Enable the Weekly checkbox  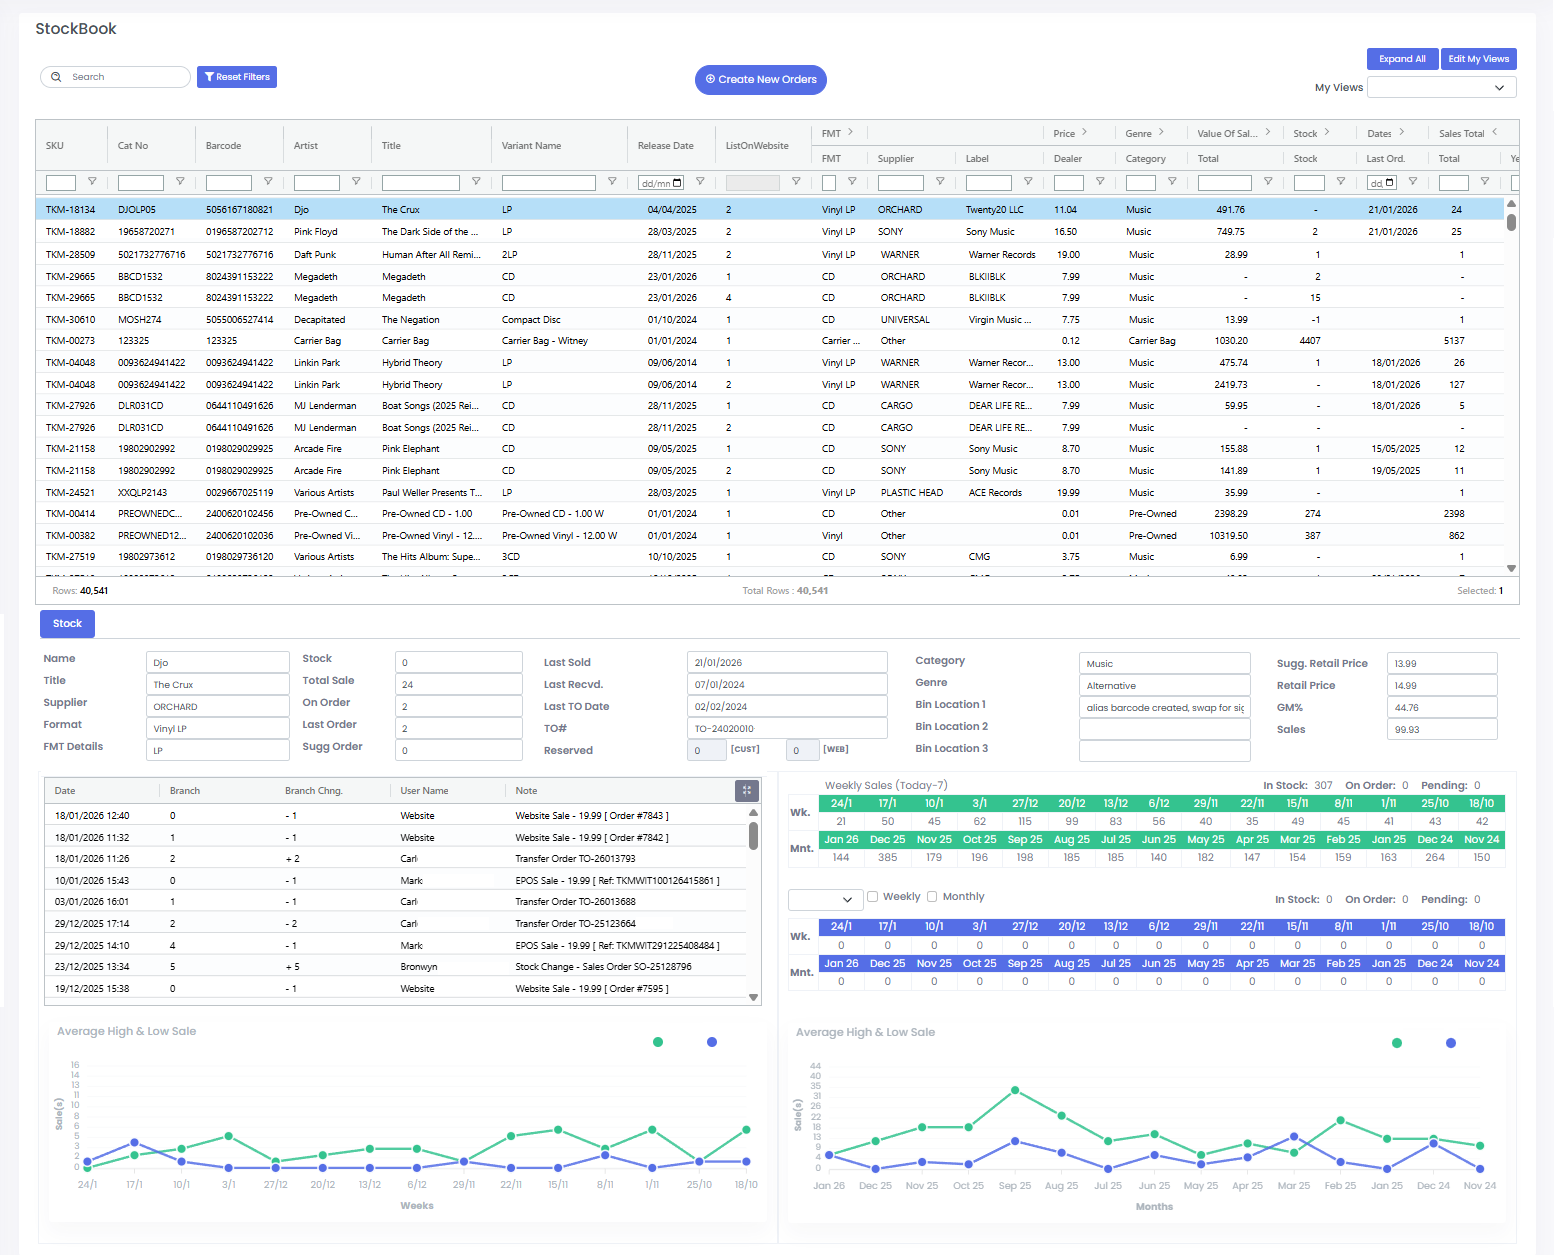coord(873,897)
